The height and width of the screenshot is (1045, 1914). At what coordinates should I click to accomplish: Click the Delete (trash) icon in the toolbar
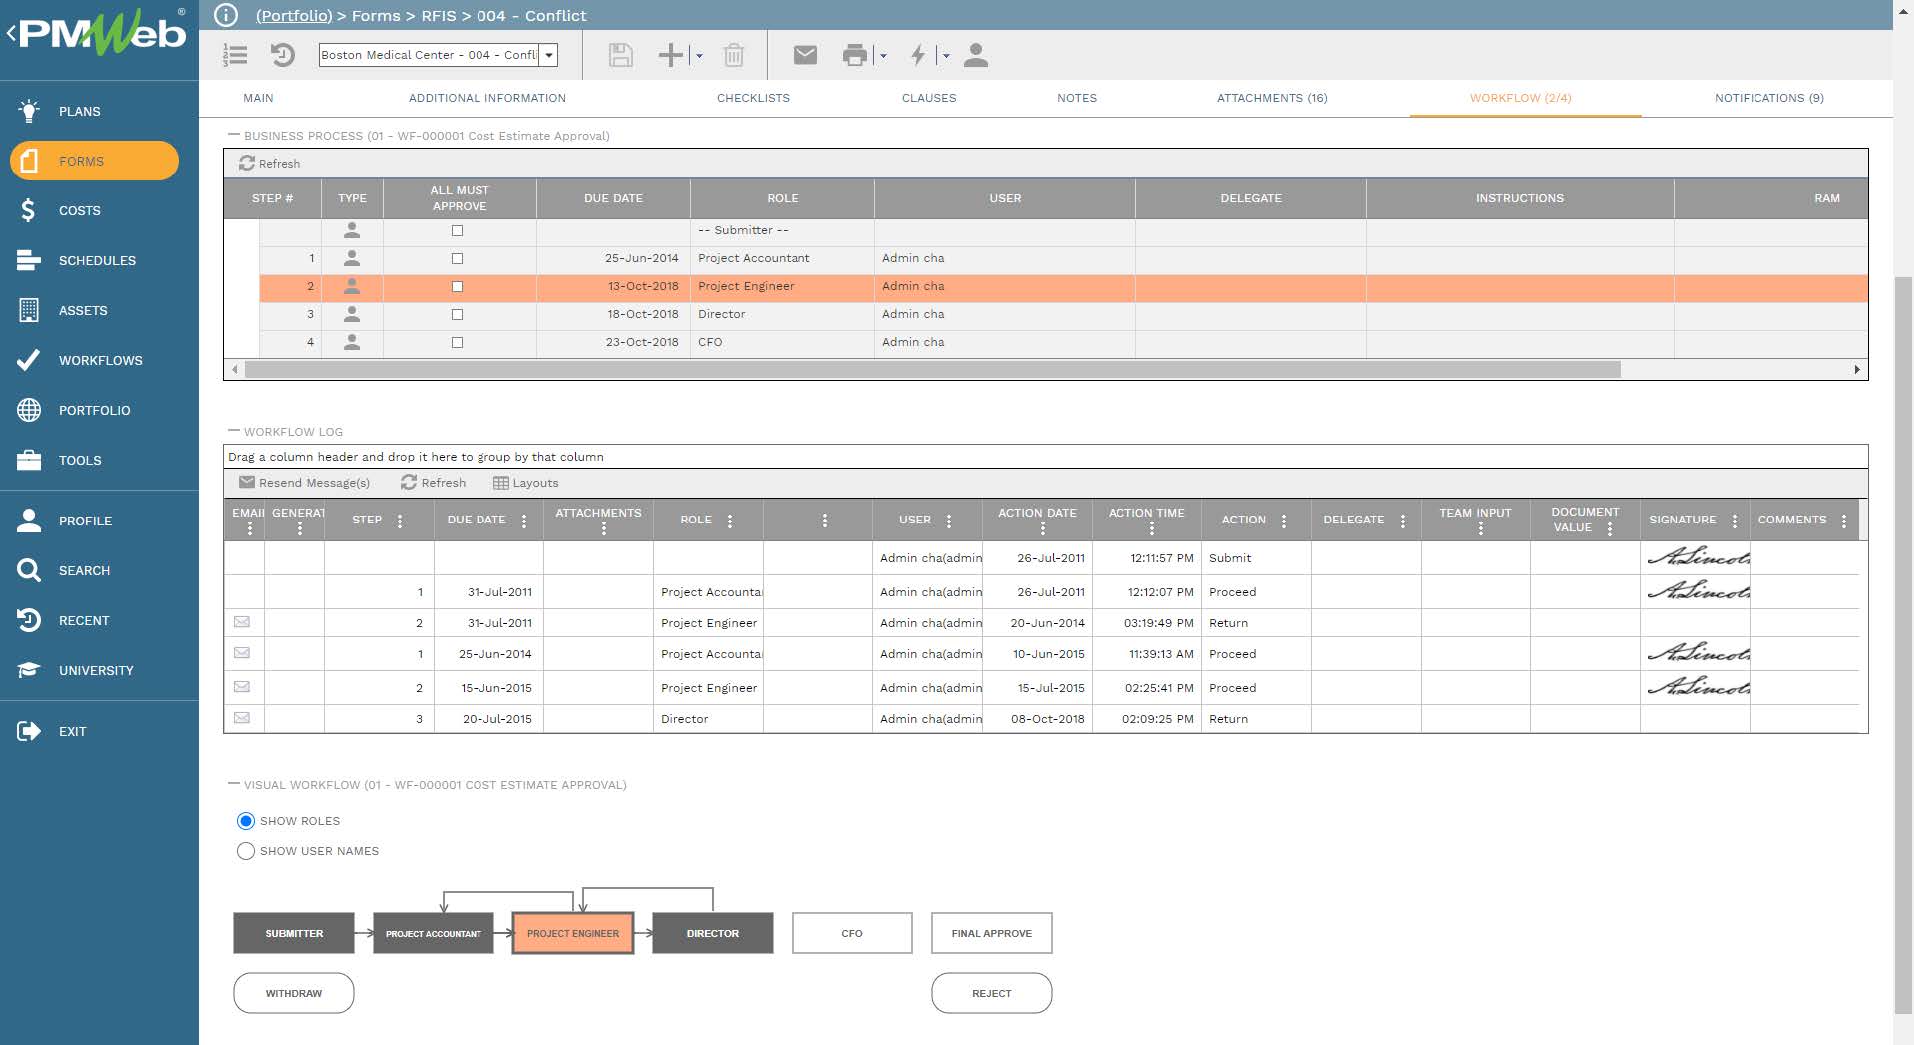(x=735, y=55)
